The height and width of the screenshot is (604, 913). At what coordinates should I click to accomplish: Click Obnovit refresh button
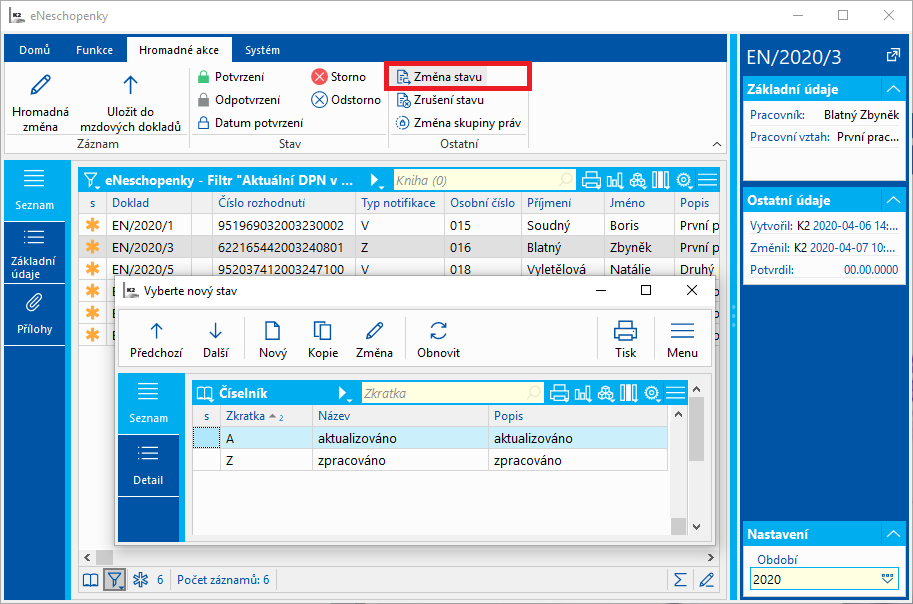click(x=438, y=340)
